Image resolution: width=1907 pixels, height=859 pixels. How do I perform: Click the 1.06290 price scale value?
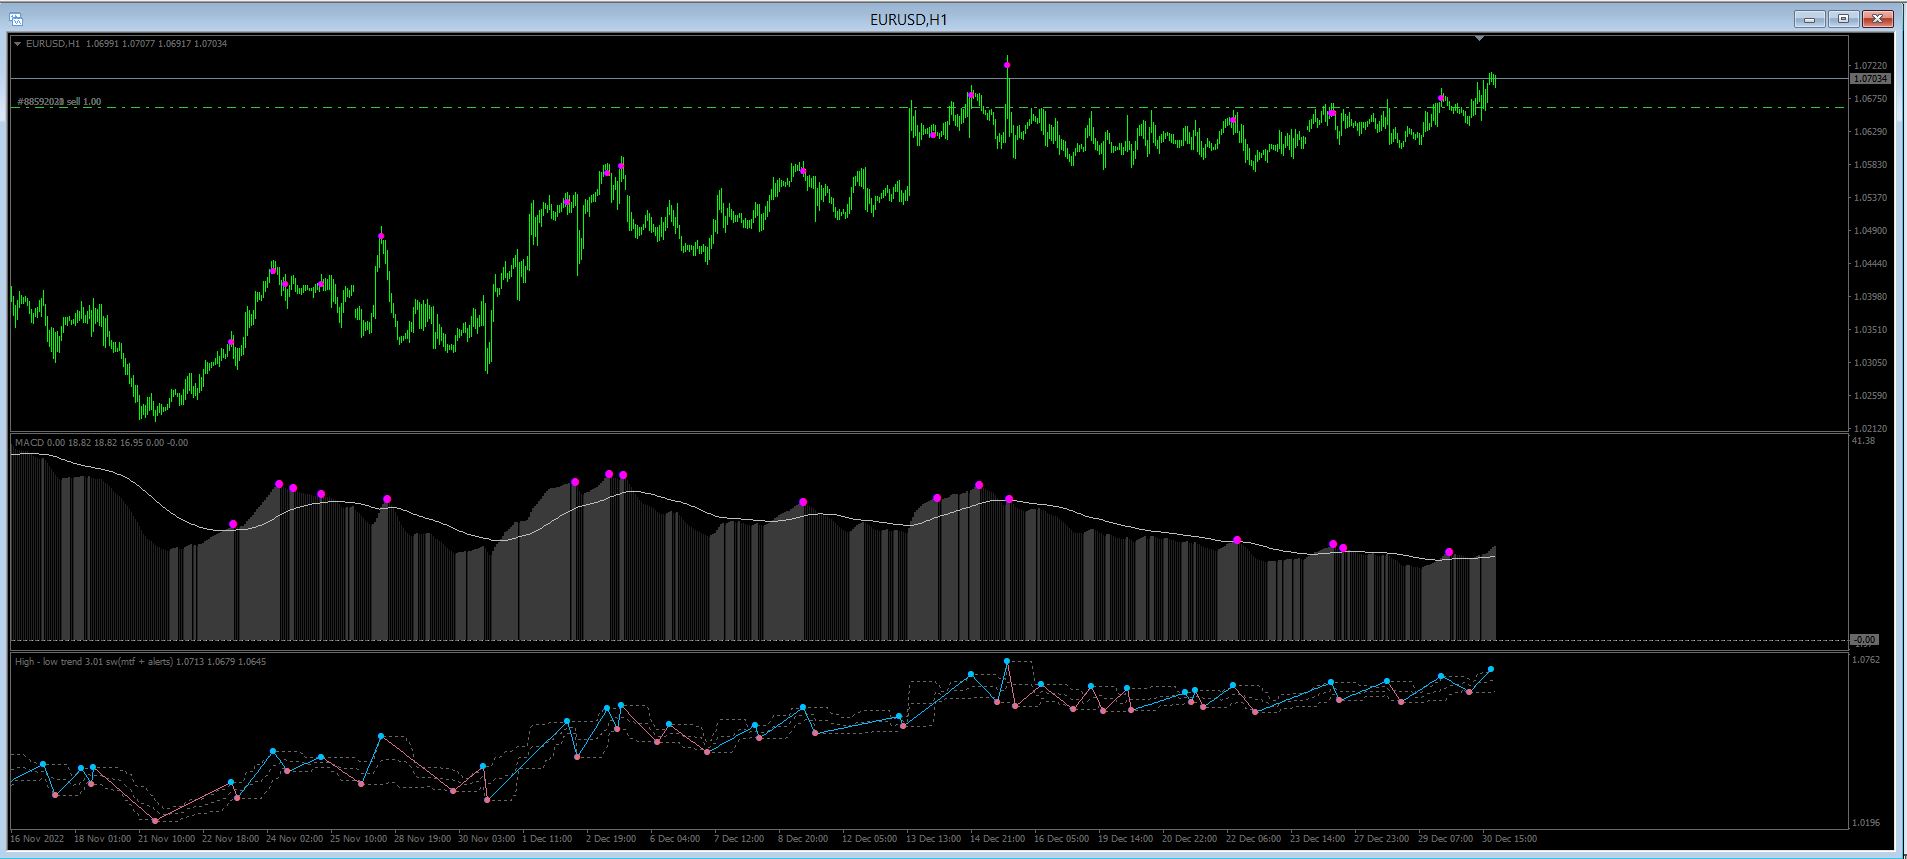tap(1870, 132)
